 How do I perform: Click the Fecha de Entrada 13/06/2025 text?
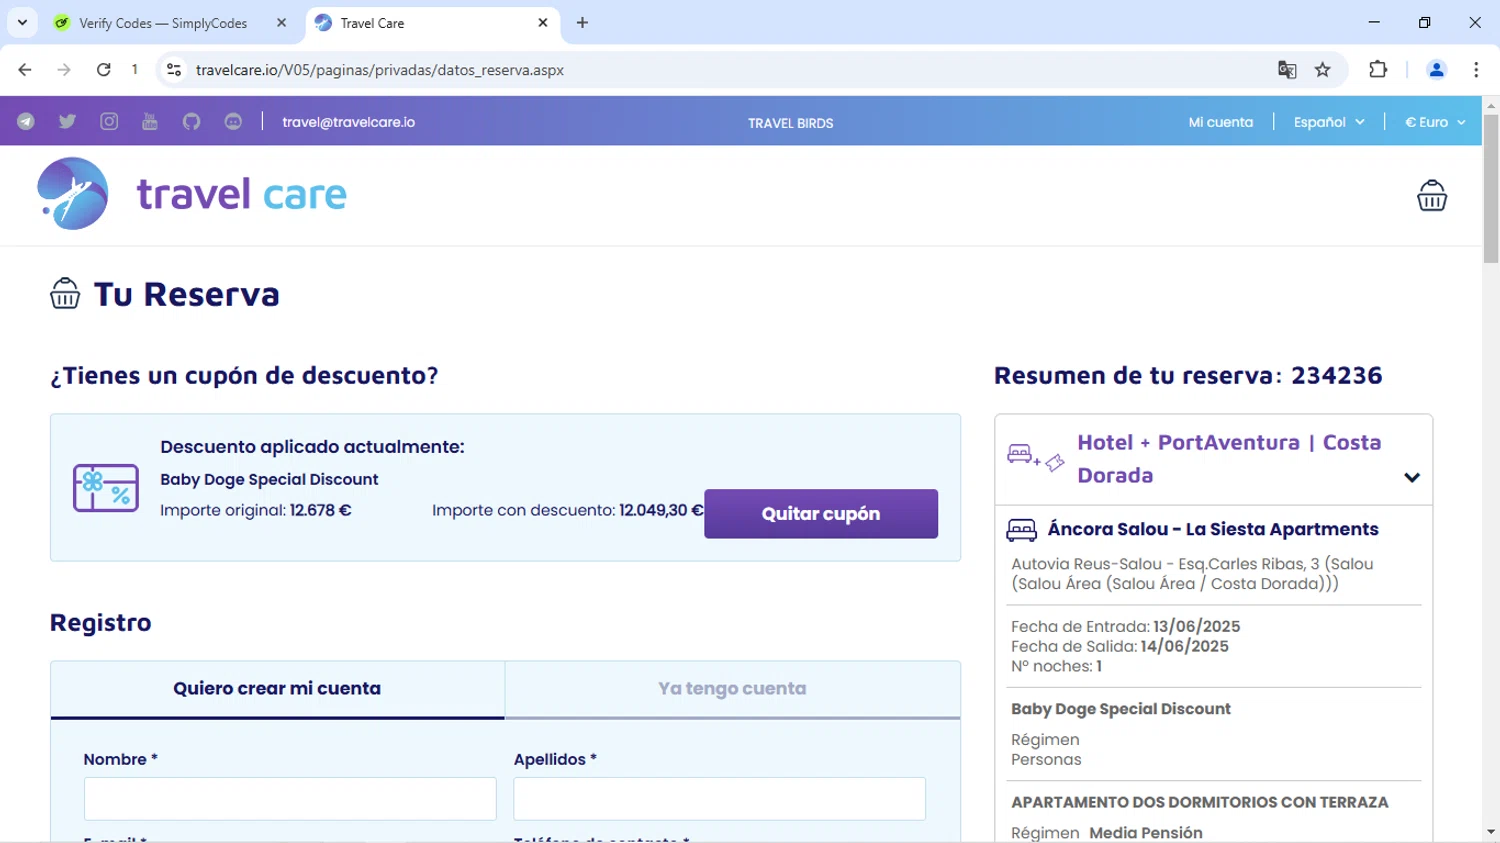tap(1126, 627)
